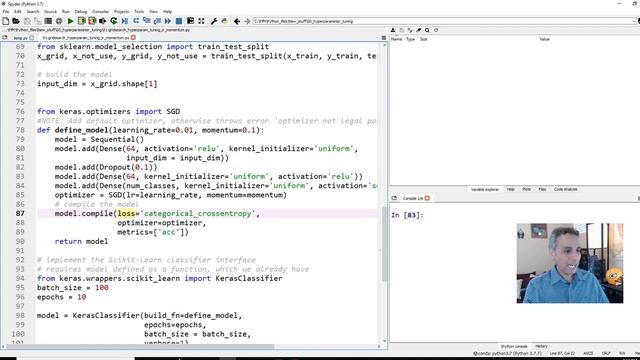Click the editor vertical scrollbar handle
Screen dimensions: 640x360
(x=384, y=244)
